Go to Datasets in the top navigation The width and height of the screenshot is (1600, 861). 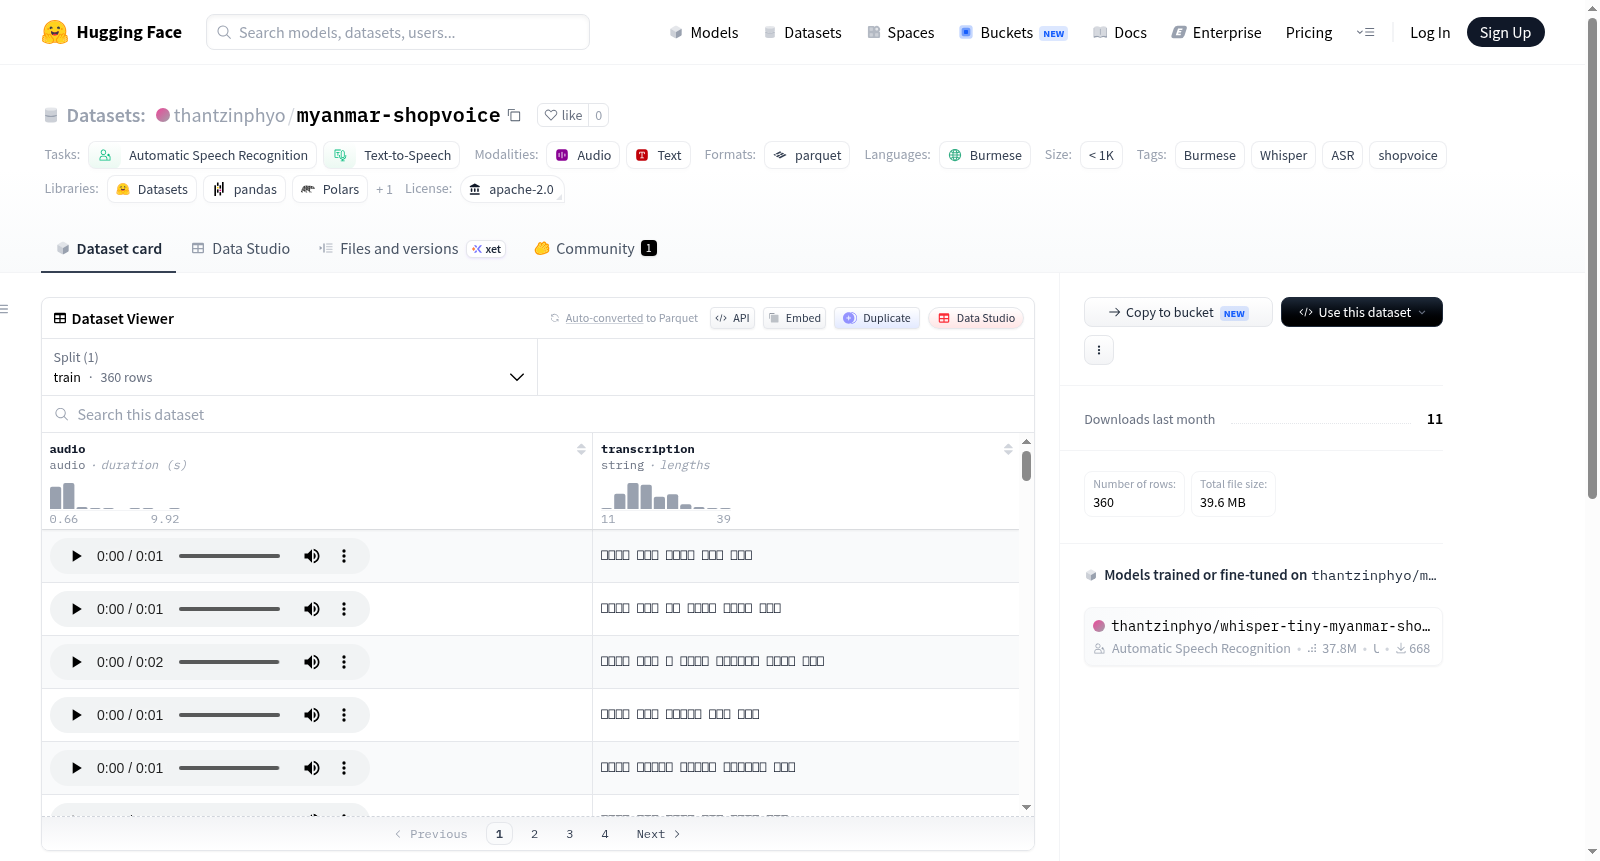[x=803, y=32]
